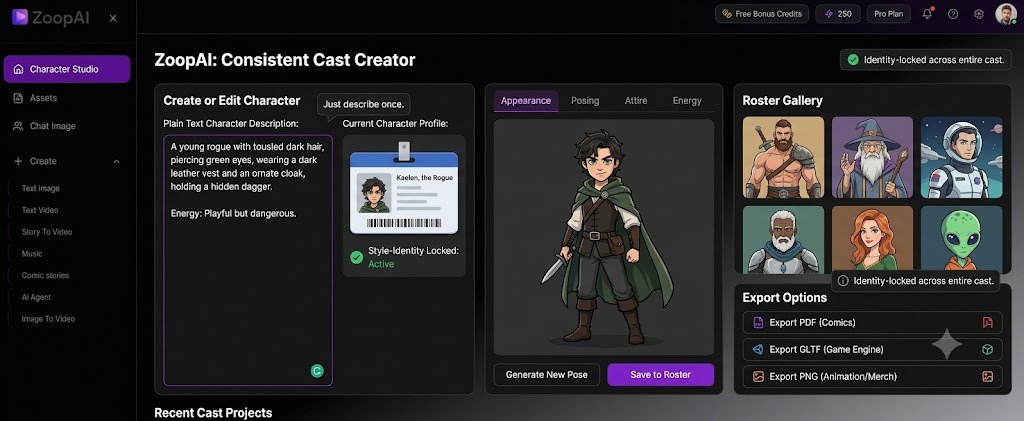Click the ZoopAI logo icon

tap(20, 17)
